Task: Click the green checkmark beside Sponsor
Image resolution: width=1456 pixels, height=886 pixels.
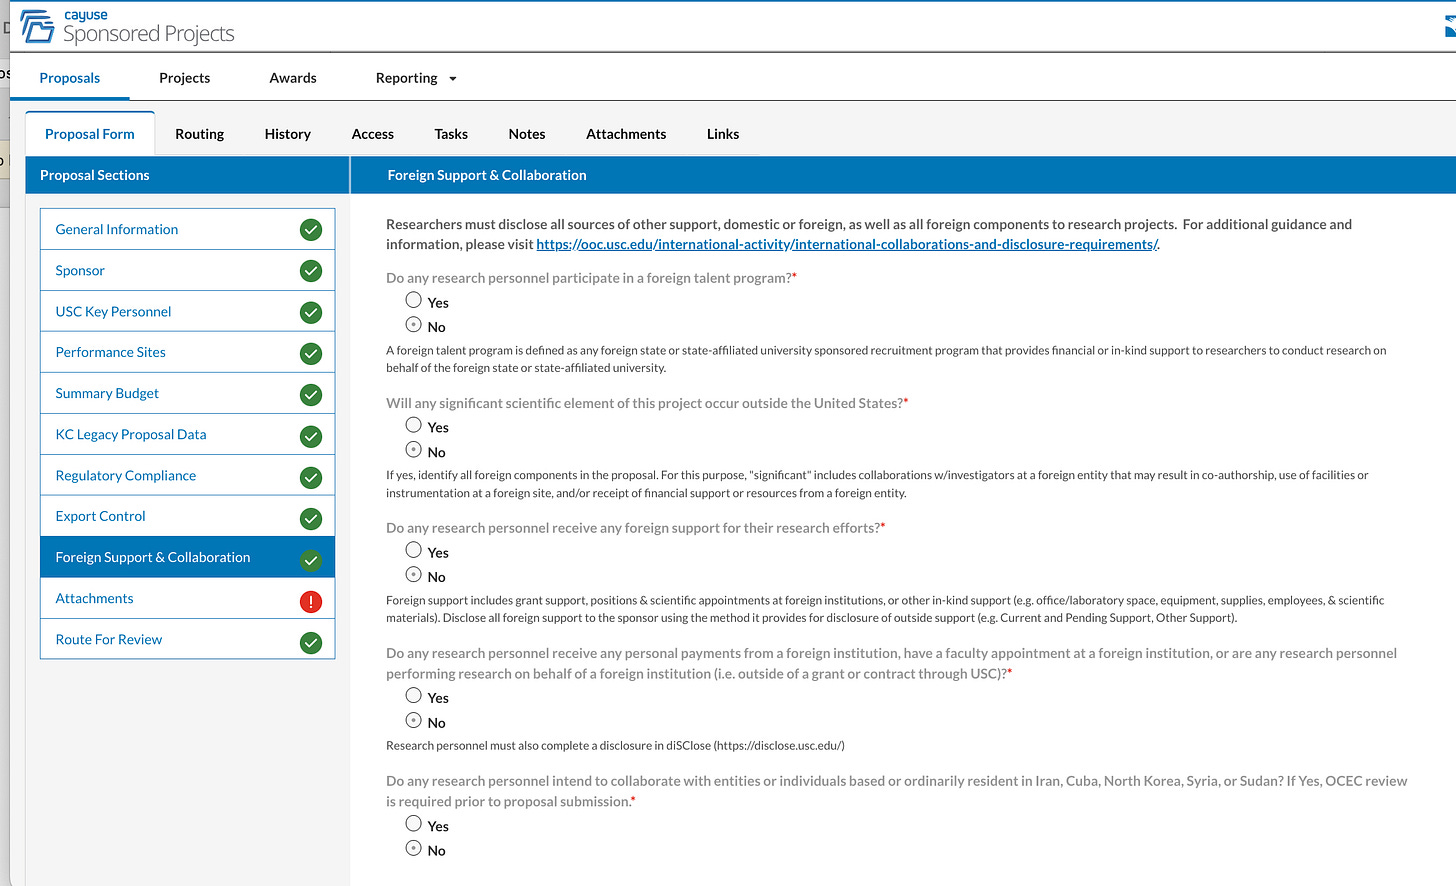Action: [311, 271]
